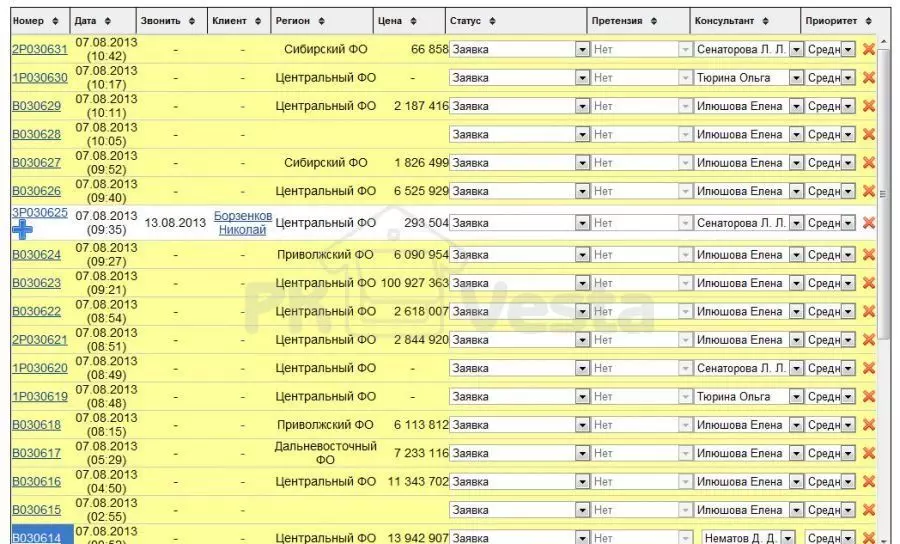Remove order B030627 using red X
This screenshot has height=544, width=900.
tap(868, 163)
